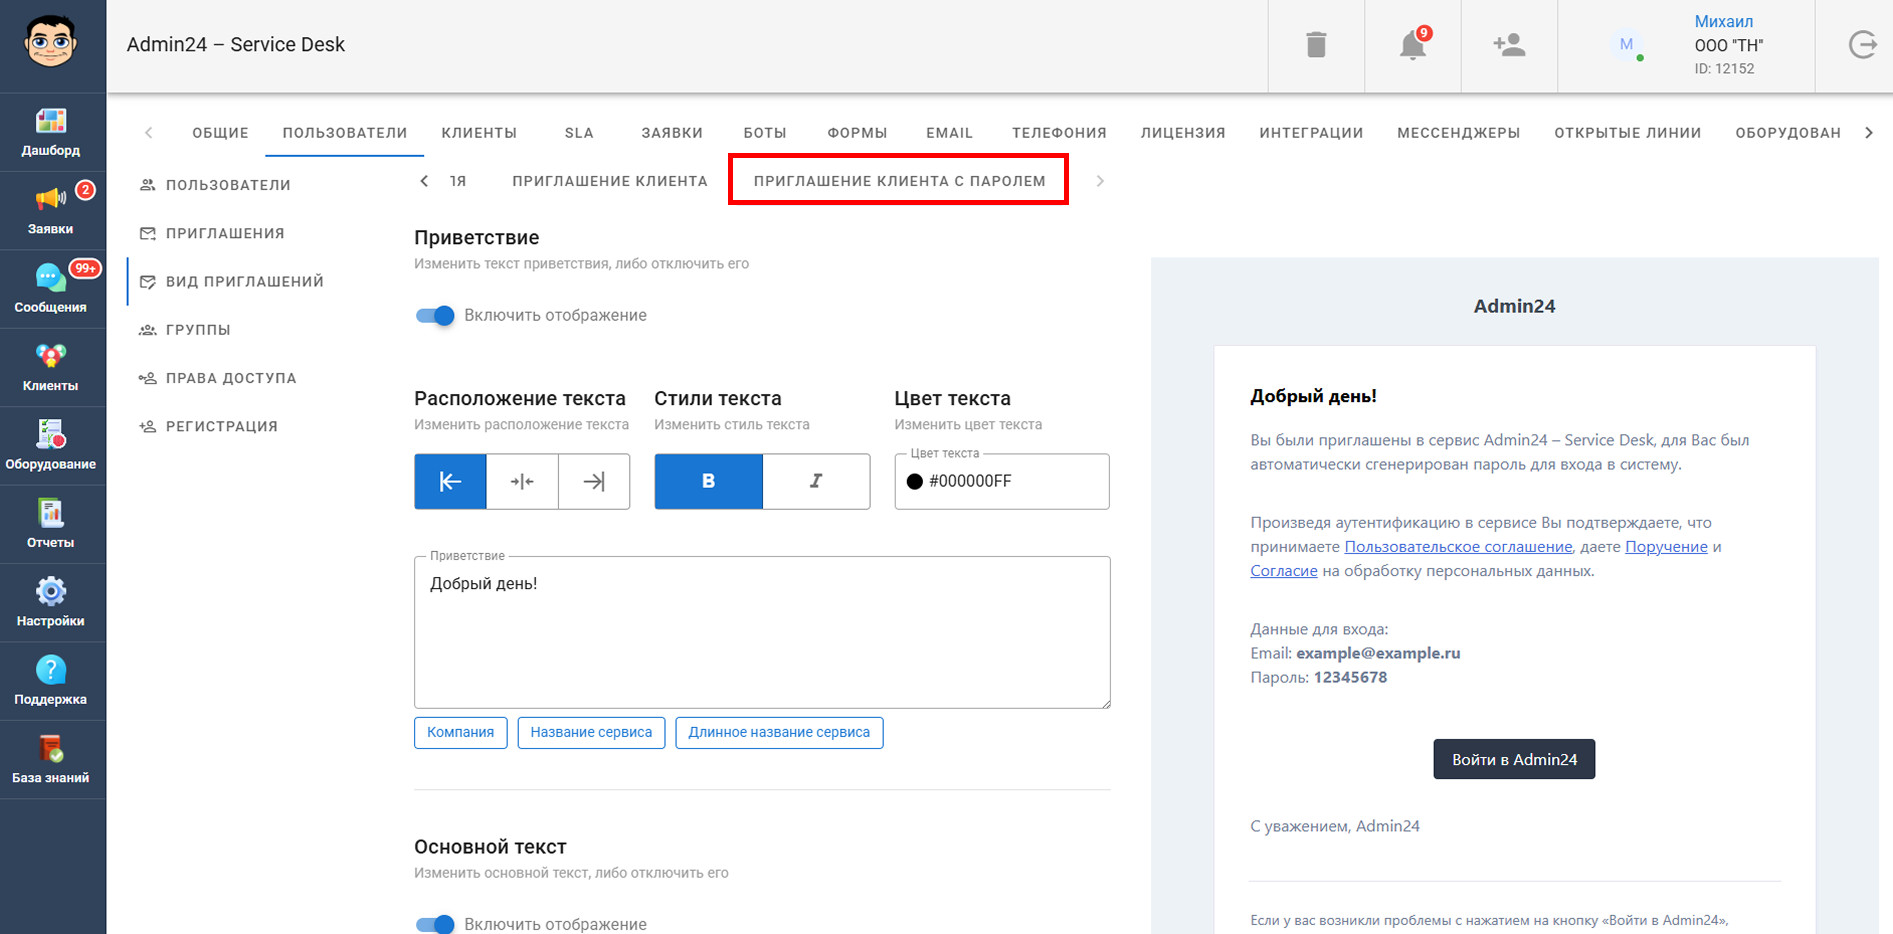Toggle greeting display switch under Приветствие

(x=435, y=316)
